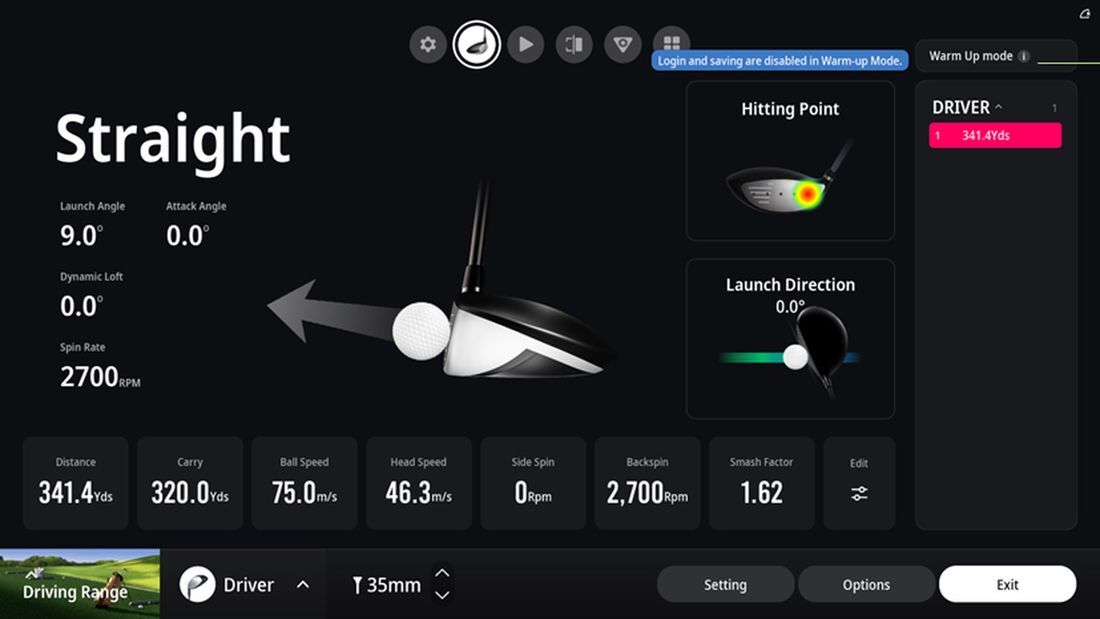Screen dimensions: 1100x619
Task: Click the Driver club logo icon
Action: pyautogui.click(x=197, y=584)
